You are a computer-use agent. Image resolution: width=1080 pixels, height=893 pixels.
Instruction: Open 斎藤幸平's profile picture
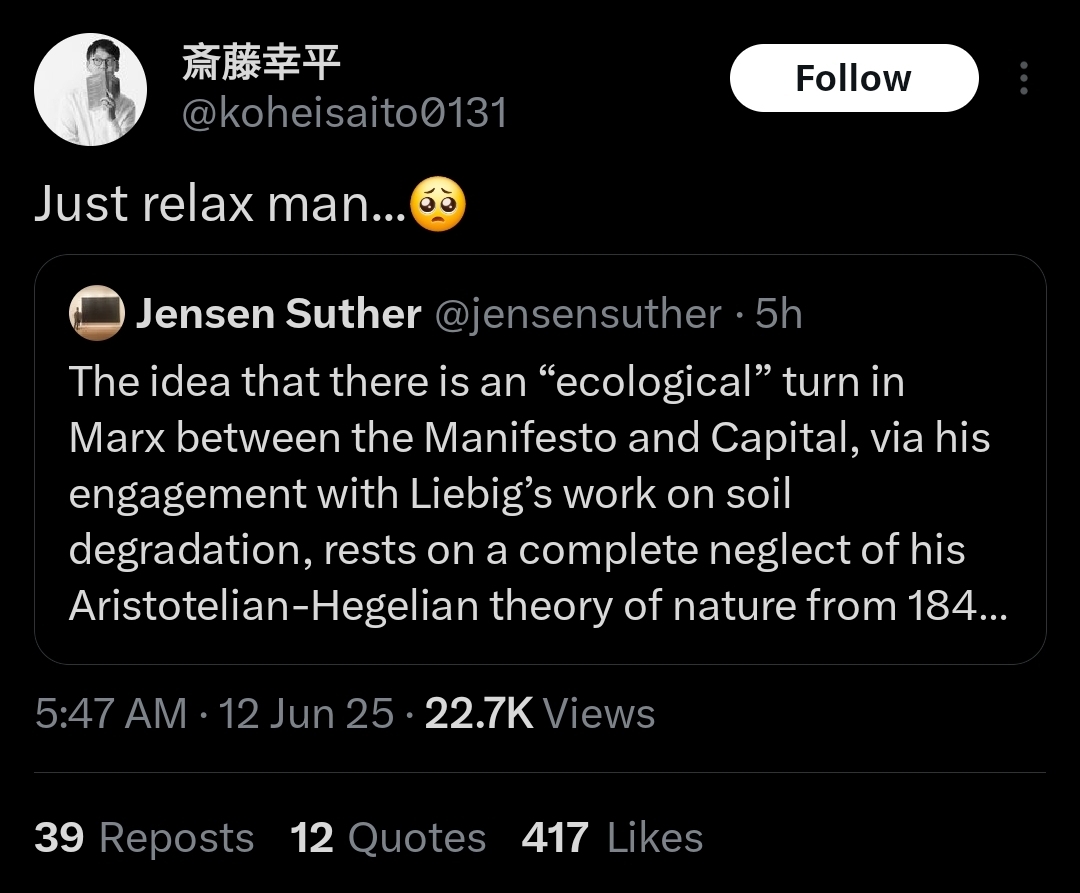[90, 90]
